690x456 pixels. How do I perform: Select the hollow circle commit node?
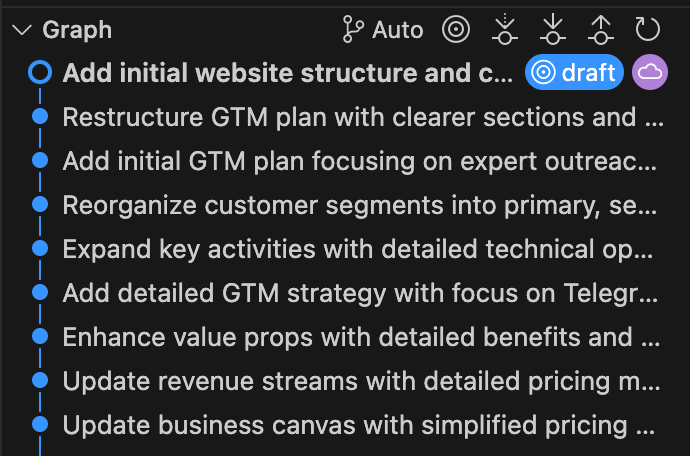(x=40, y=72)
